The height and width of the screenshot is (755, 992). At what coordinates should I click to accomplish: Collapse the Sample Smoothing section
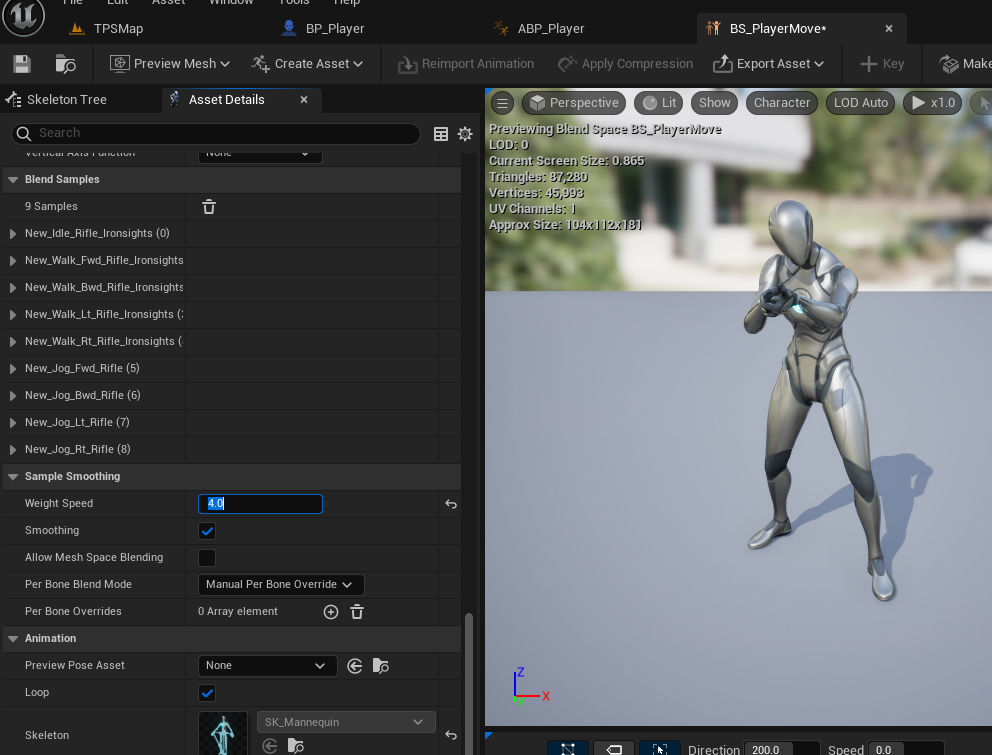pyautogui.click(x=13, y=477)
